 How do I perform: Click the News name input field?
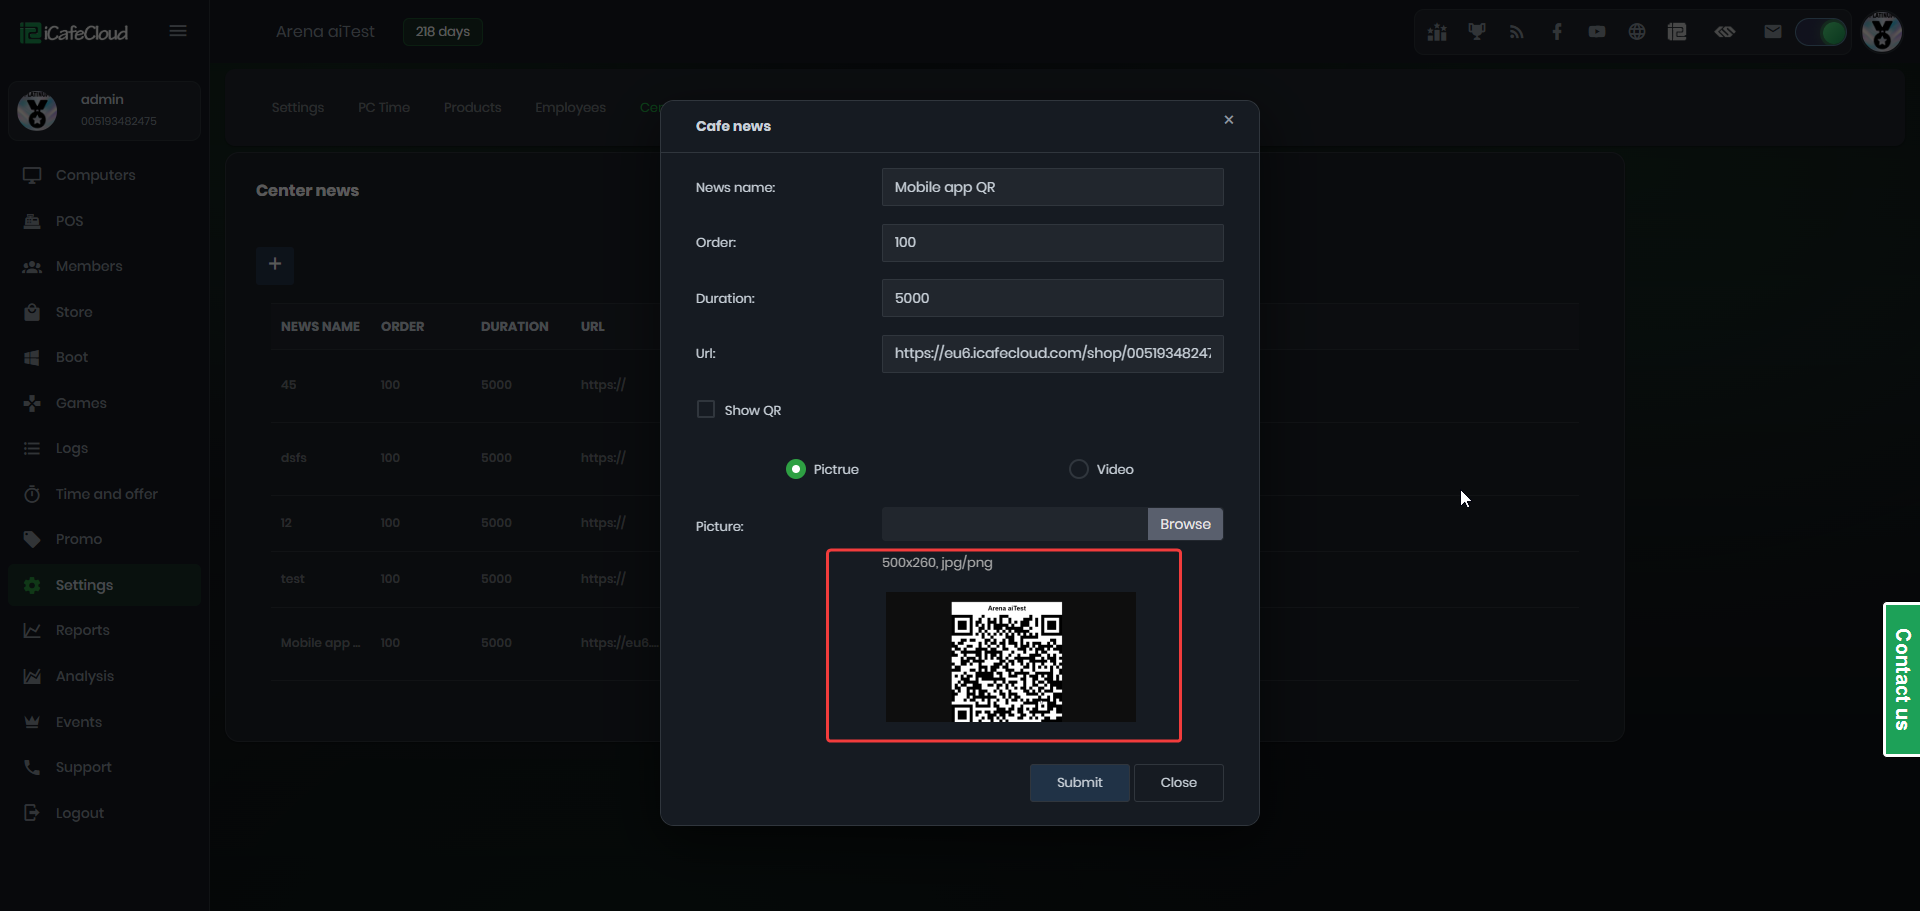click(1052, 187)
